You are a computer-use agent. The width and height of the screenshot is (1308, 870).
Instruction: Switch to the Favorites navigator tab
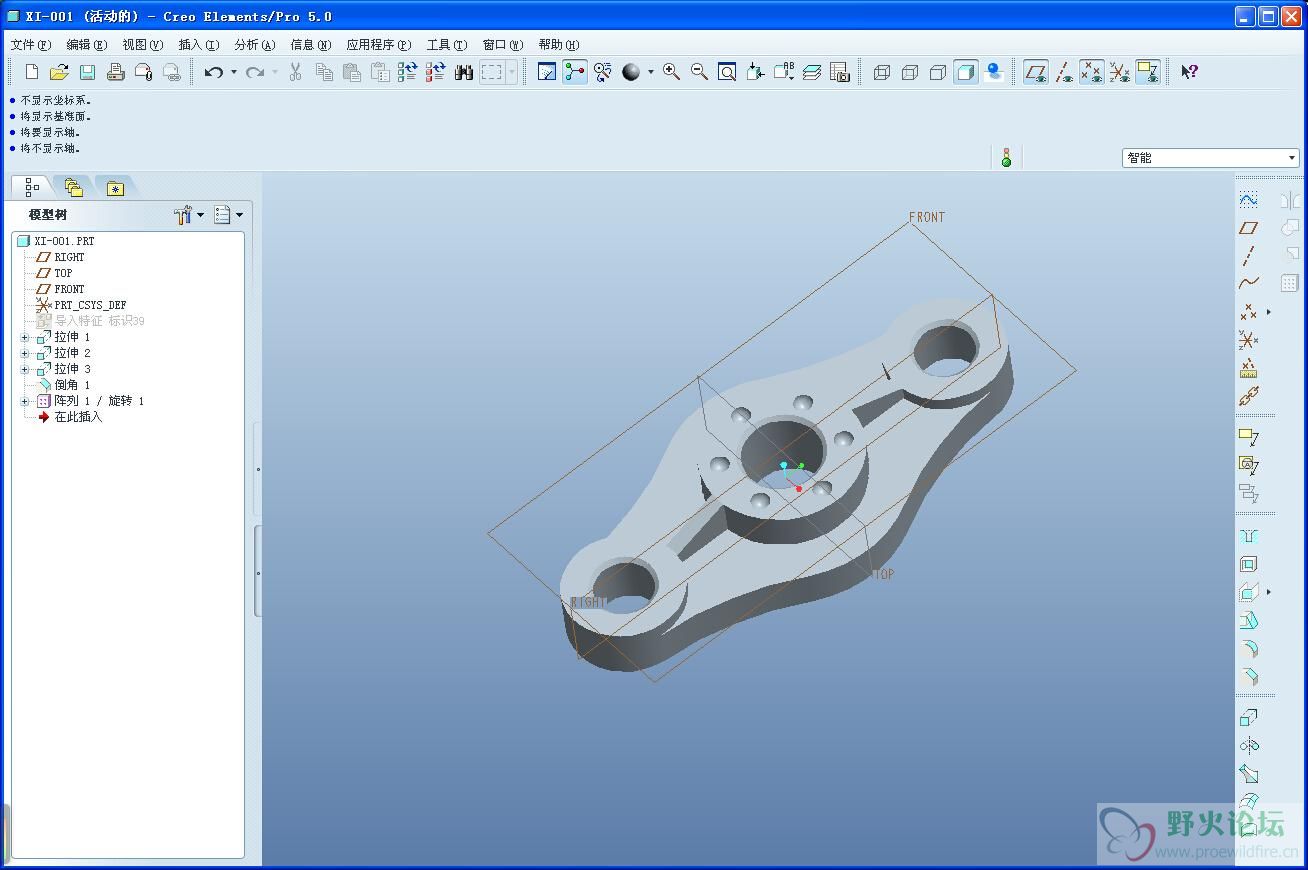(x=115, y=187)
